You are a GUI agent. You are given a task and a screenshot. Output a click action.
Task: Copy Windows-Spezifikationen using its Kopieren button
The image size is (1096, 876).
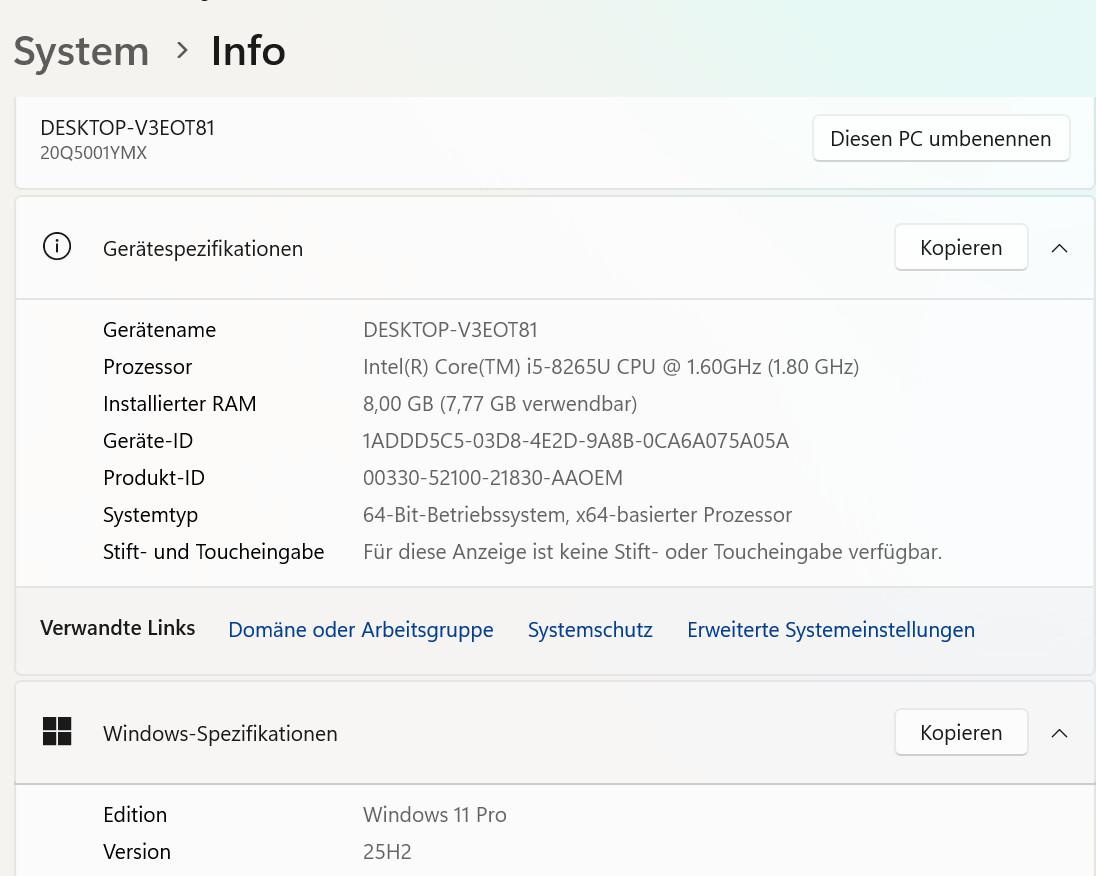pos(960,733)
